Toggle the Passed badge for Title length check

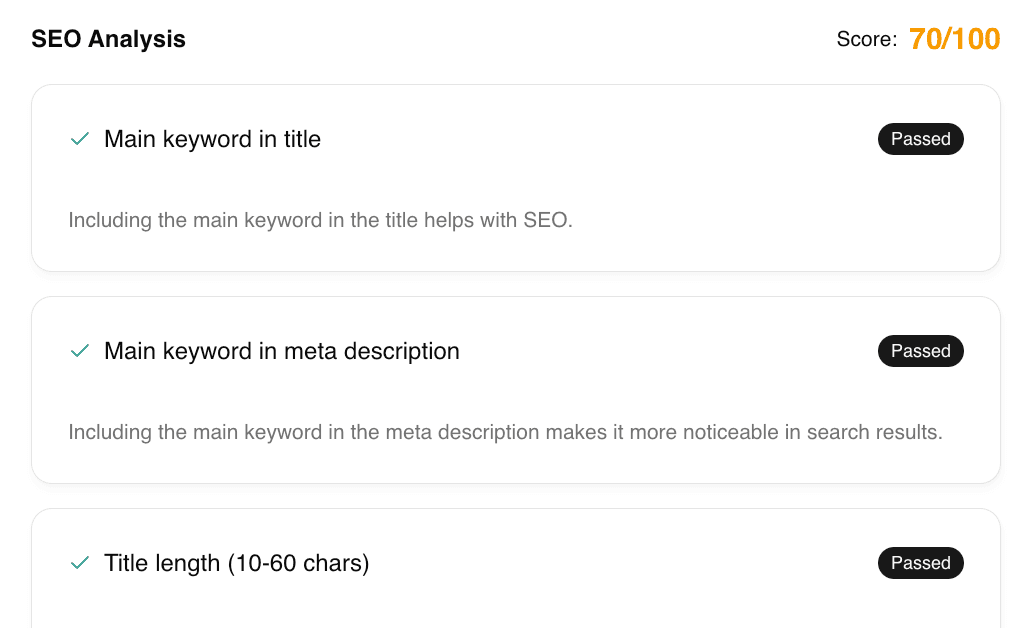(920, 563)
